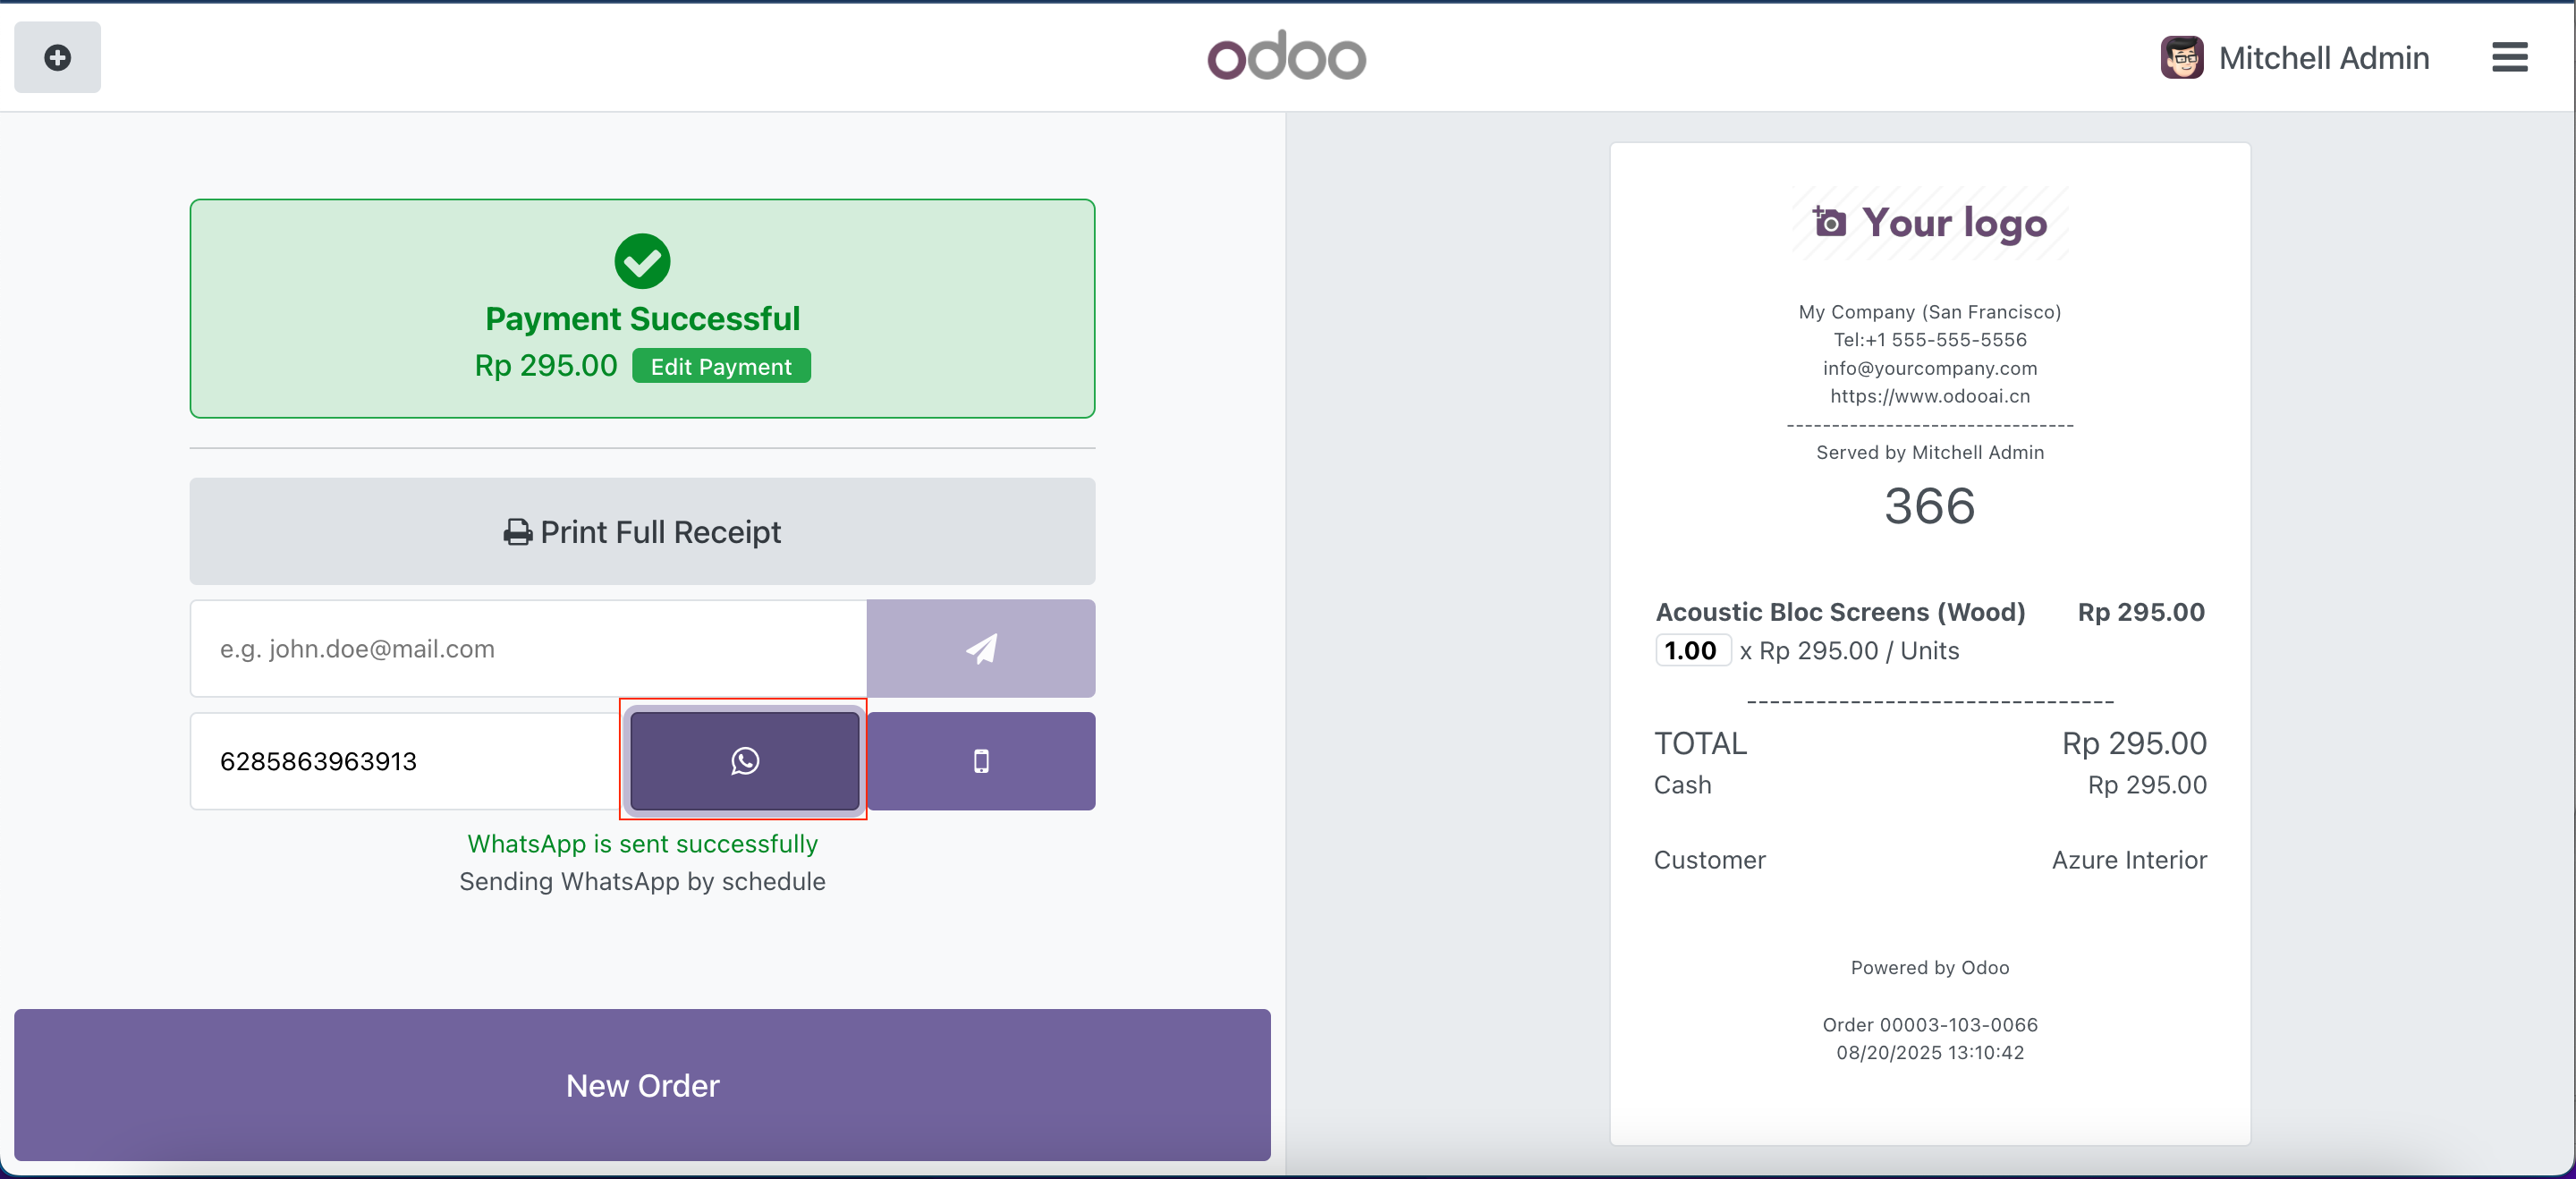Click the green checkmark above Payment Successful
Image resolution: width=2576 pixels, height=1179 pixels.
(x=641, y=261)
